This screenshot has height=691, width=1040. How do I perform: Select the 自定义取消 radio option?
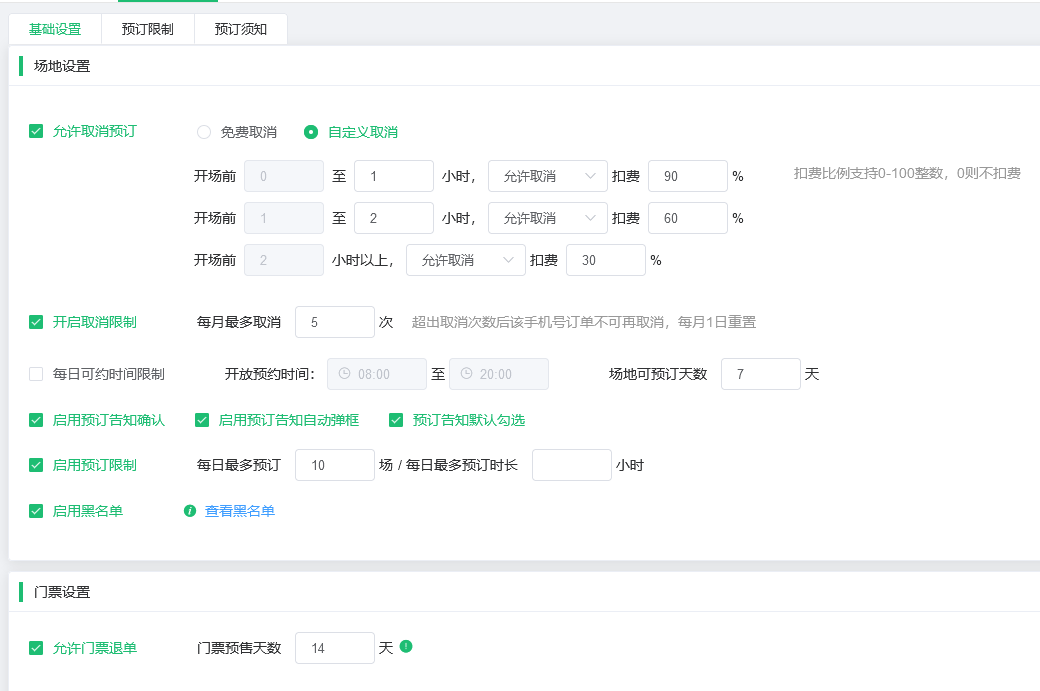point(310,131)
